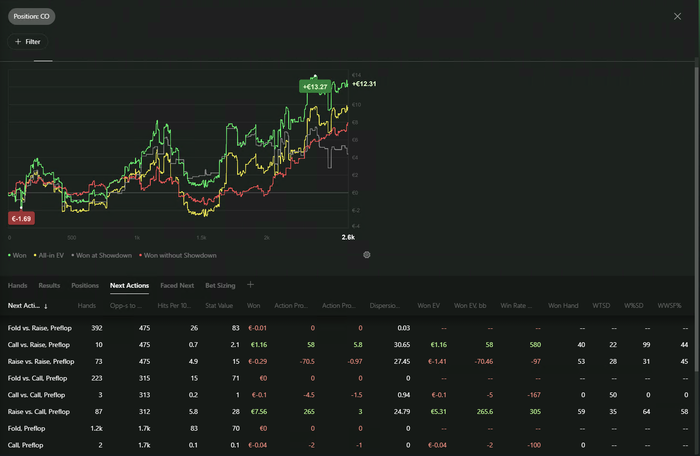Viewport: 700px width, 456px height.
Task: Sort by the Won EV column header
Action: coord(429,305)
